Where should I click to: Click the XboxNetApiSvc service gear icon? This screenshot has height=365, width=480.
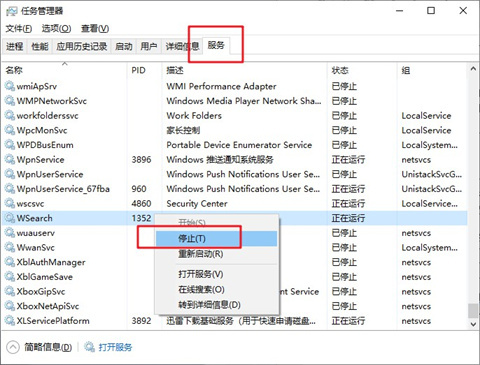coord(10,306)
